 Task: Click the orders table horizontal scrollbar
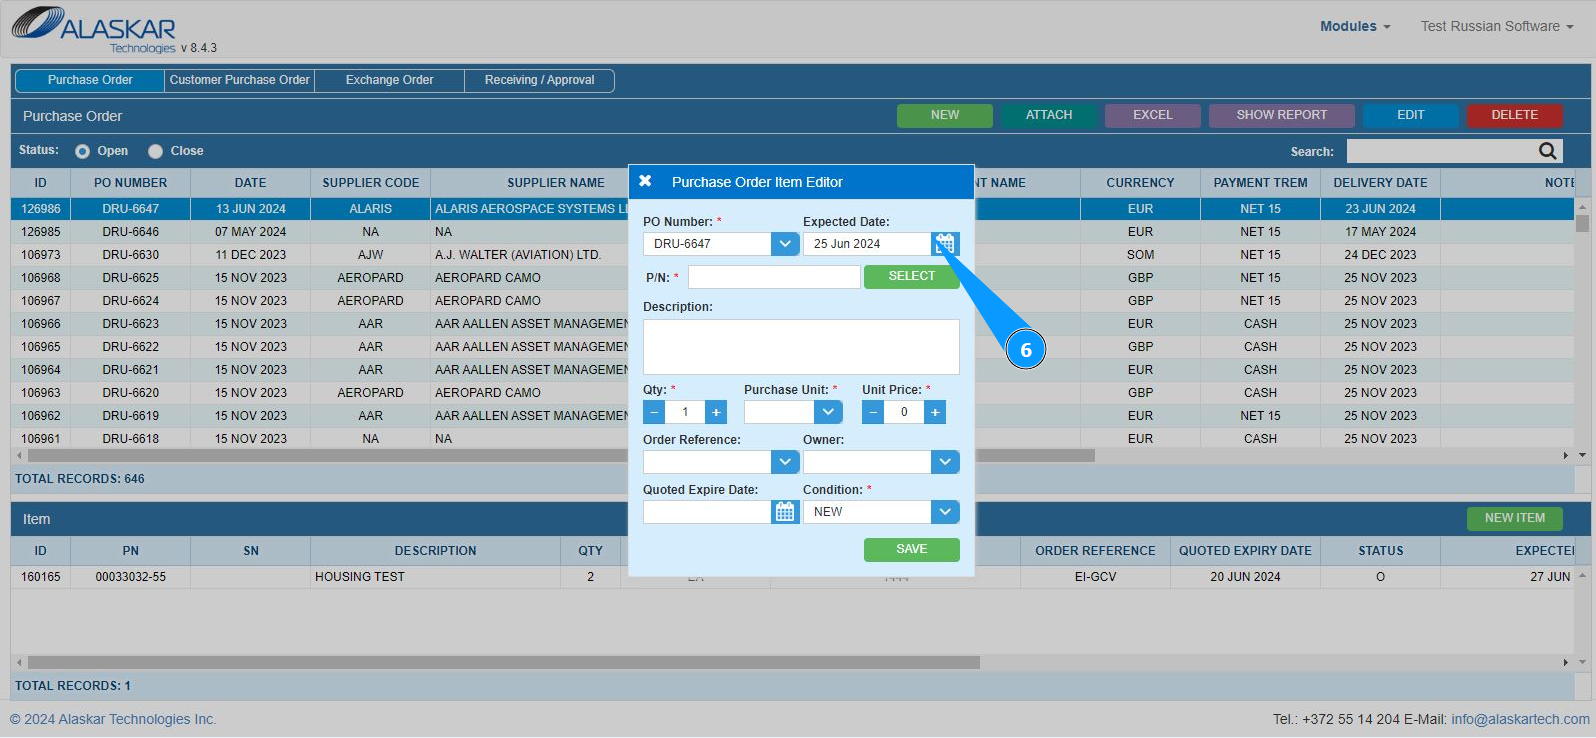coord(561,455)
